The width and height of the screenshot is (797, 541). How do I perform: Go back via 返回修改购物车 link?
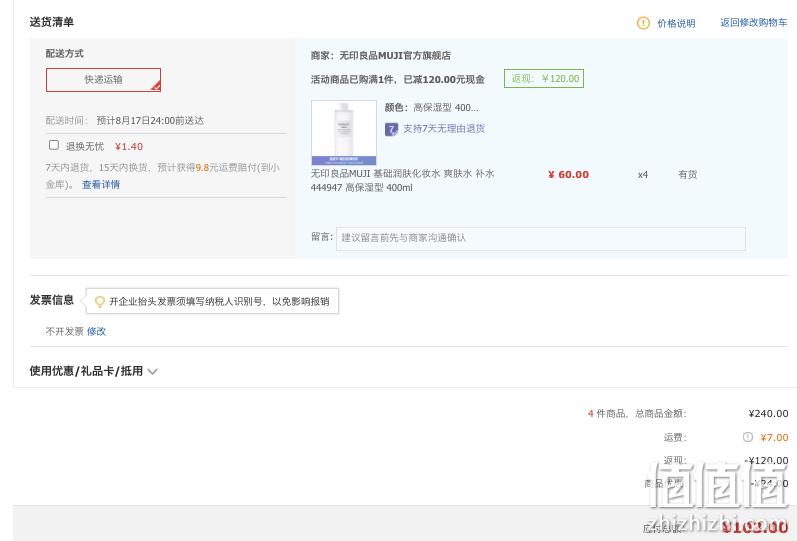coord(753,22)
